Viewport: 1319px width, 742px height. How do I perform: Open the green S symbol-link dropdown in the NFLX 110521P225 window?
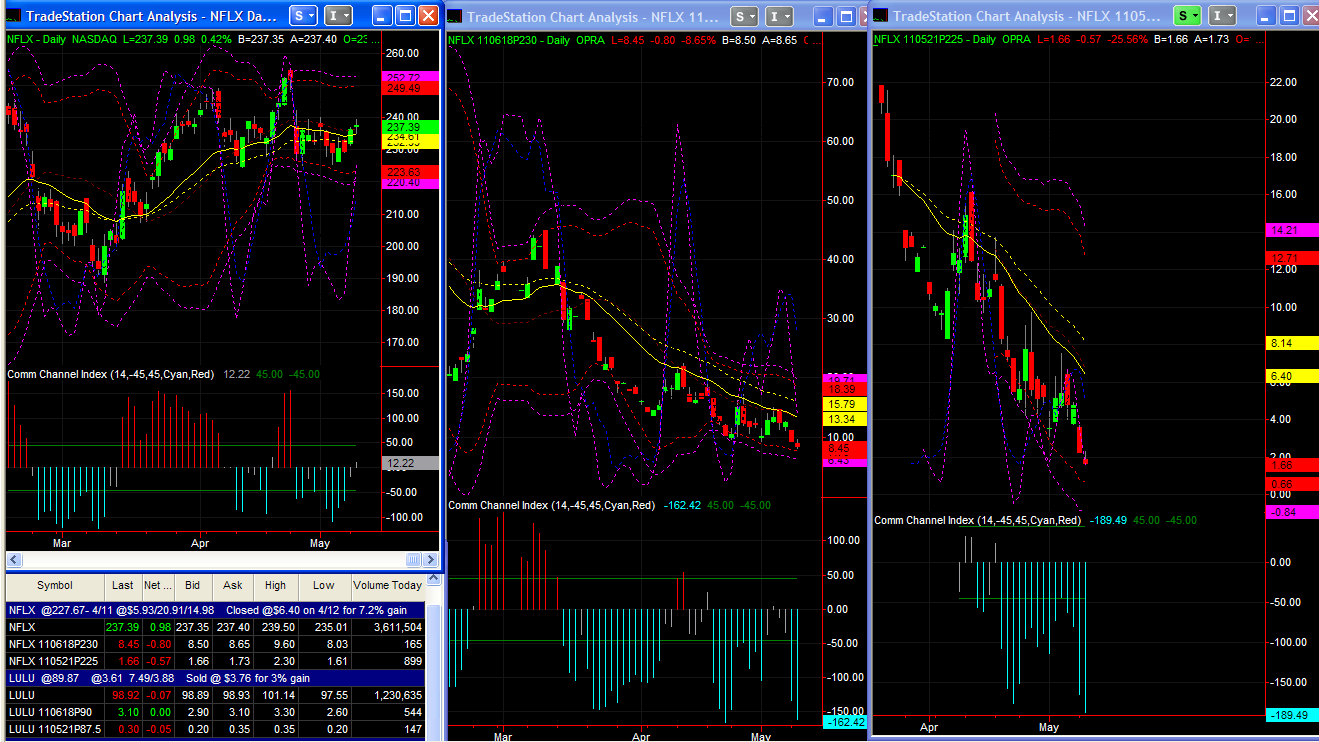click(1187, 16)
